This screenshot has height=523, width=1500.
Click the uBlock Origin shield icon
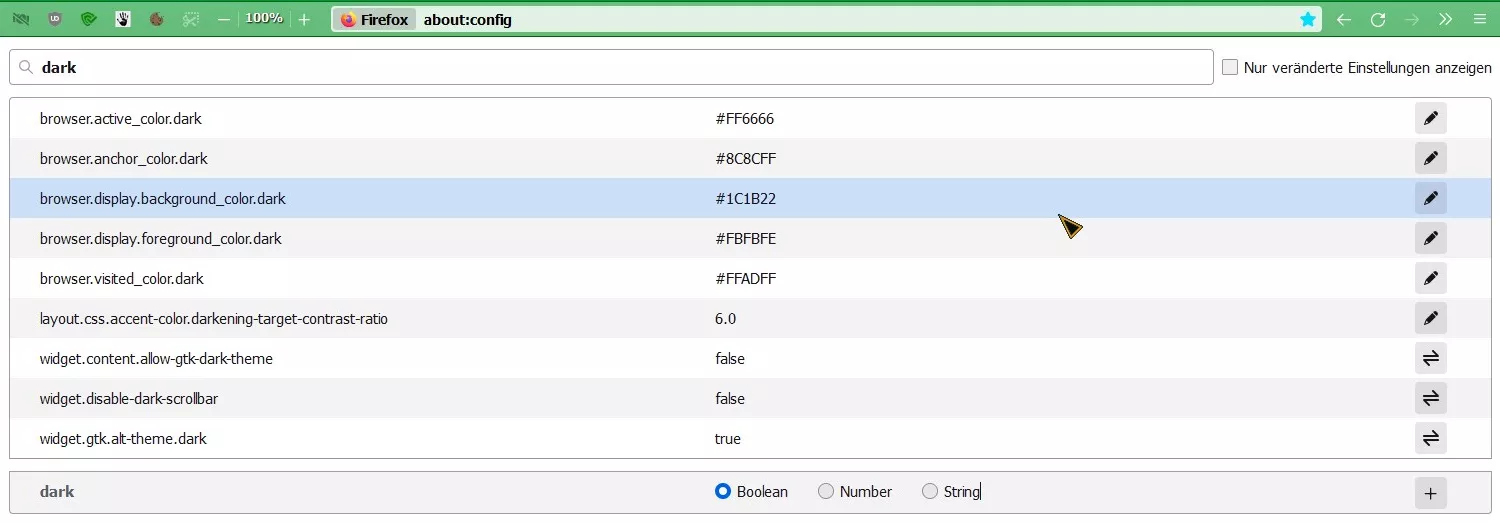coord(56,19)
